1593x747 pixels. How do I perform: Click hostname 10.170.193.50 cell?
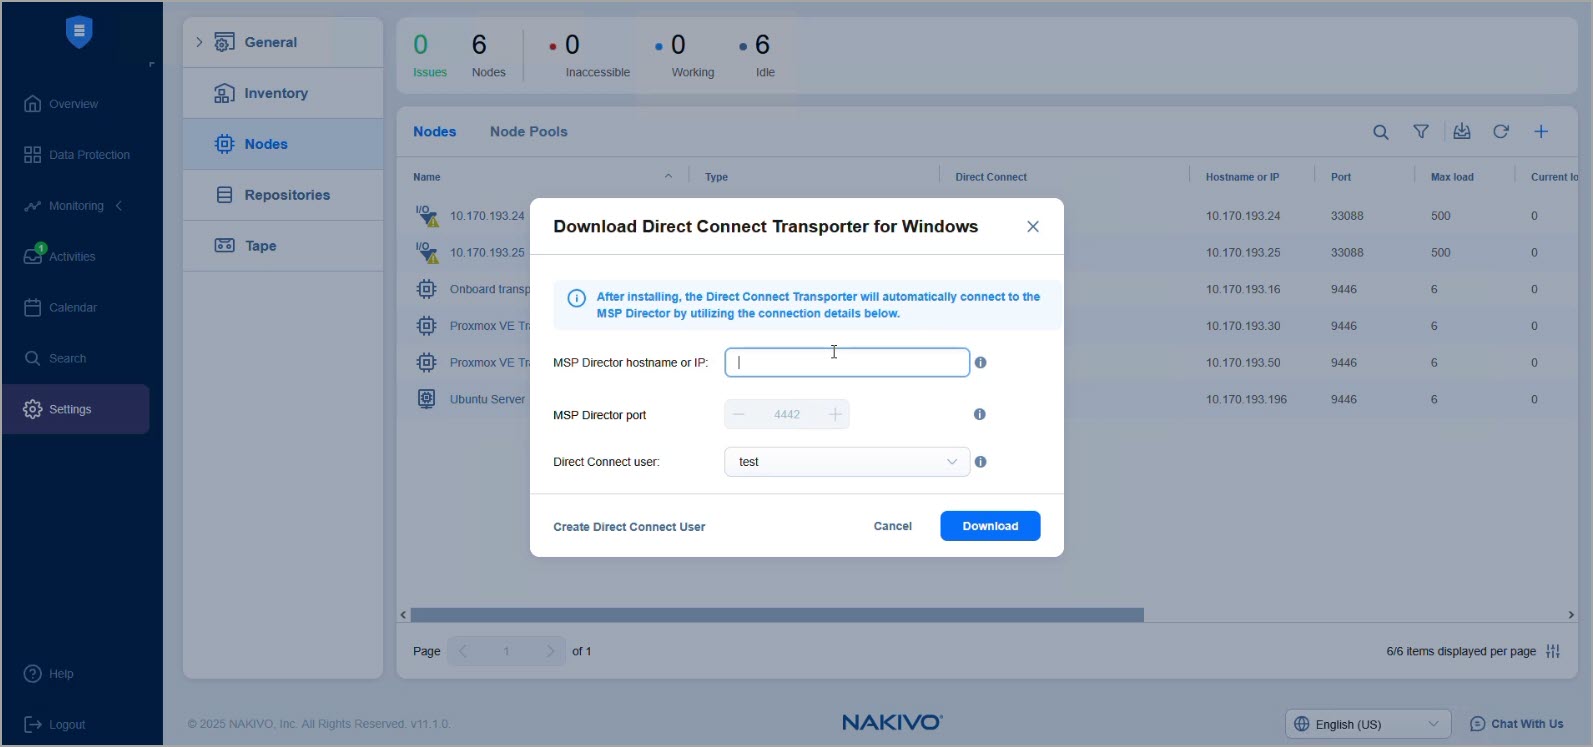click(x=1243, y=363)
